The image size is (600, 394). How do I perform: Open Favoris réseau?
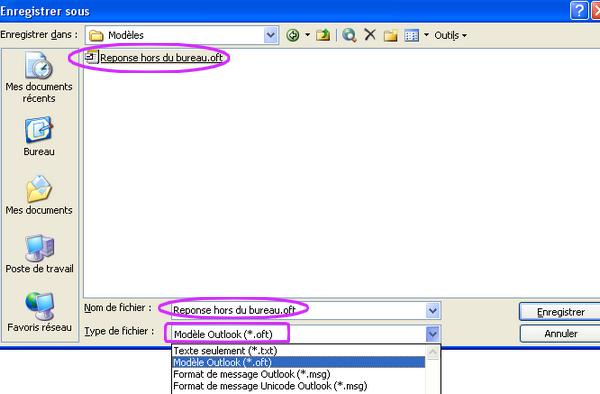click(39, 313)
